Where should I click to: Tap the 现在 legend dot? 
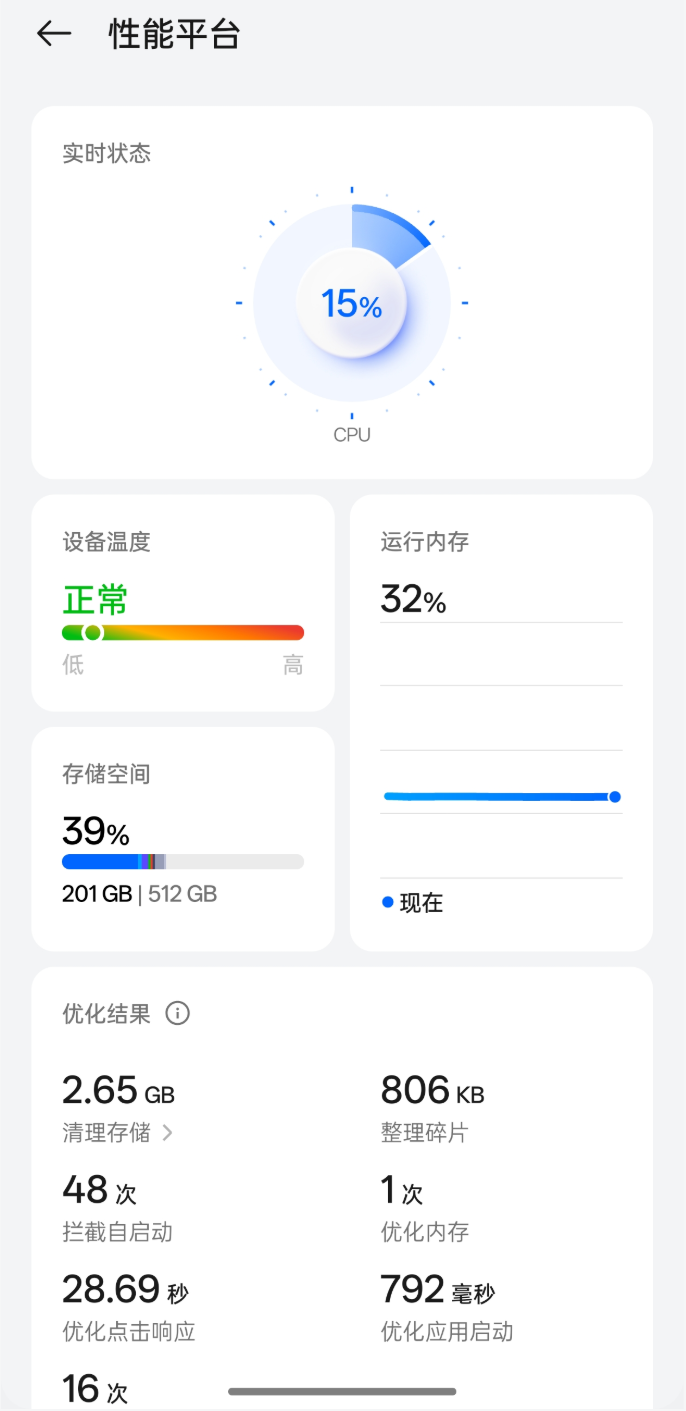[388, 902]
